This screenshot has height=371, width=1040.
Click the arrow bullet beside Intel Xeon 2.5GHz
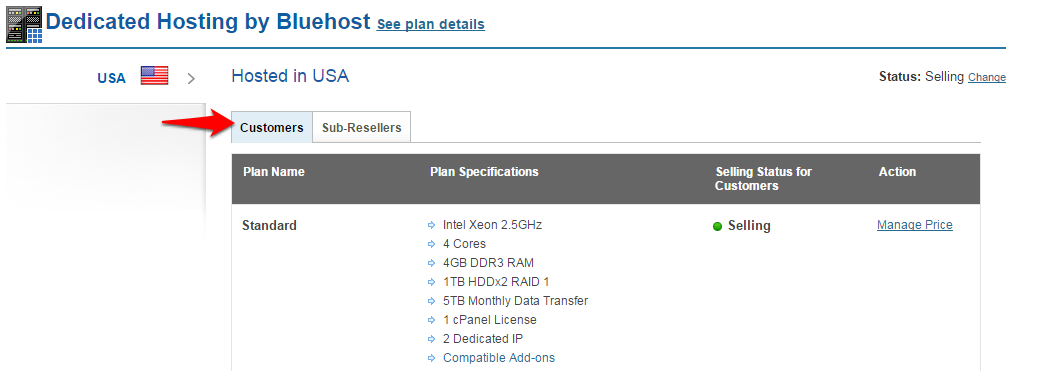click(x=432, y=226)
